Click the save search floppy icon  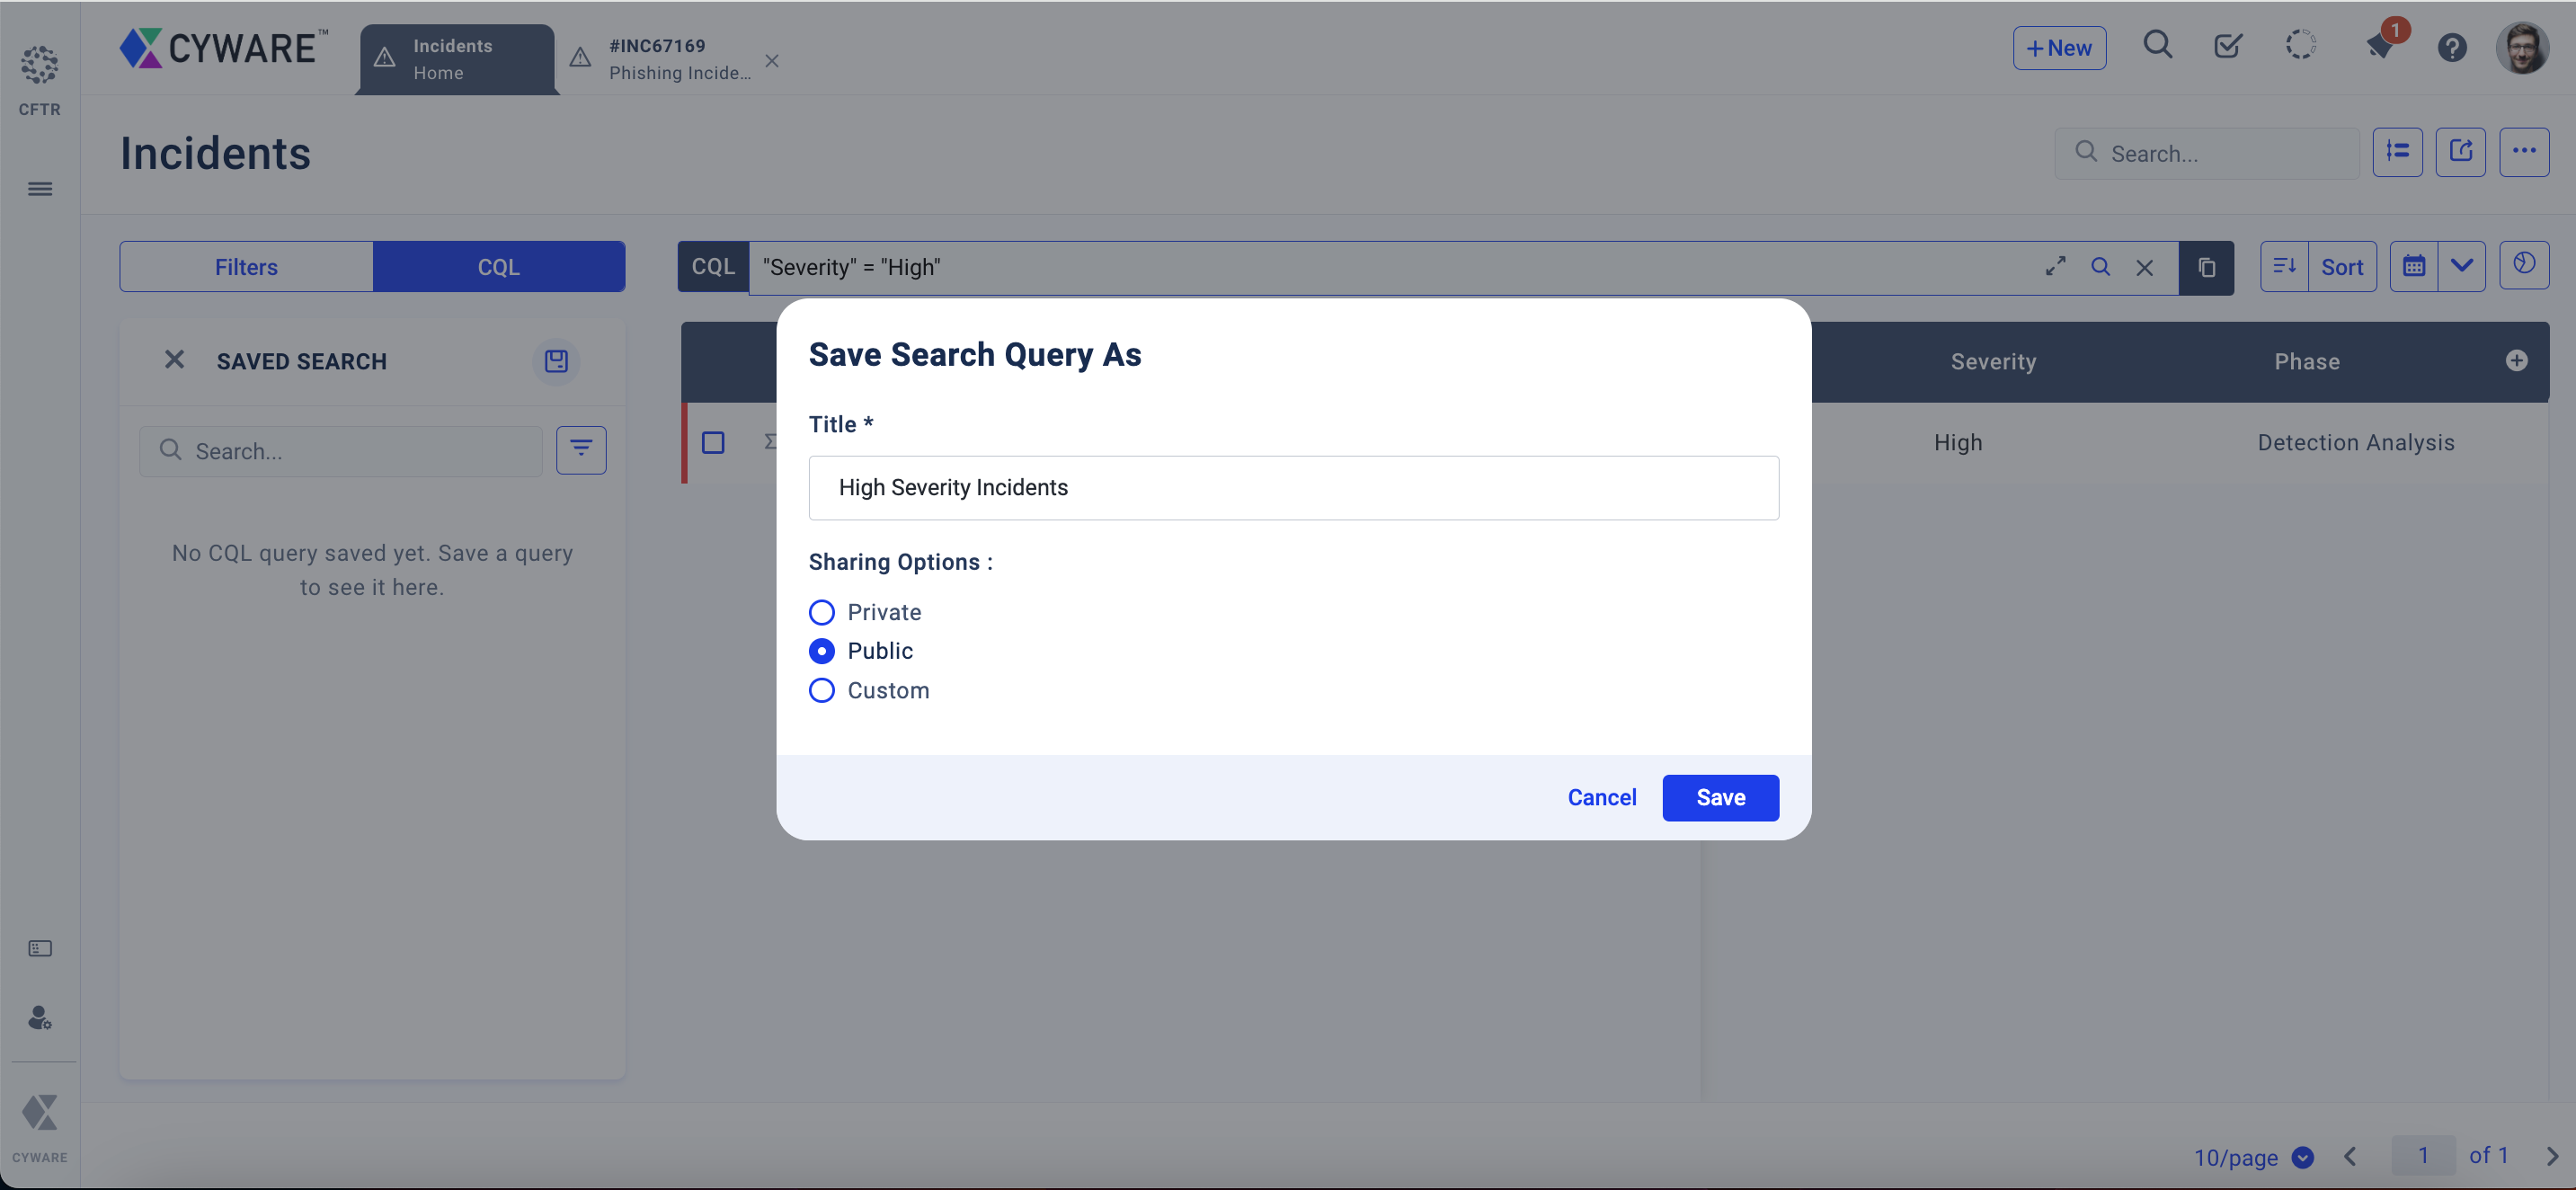pos(556,361)
